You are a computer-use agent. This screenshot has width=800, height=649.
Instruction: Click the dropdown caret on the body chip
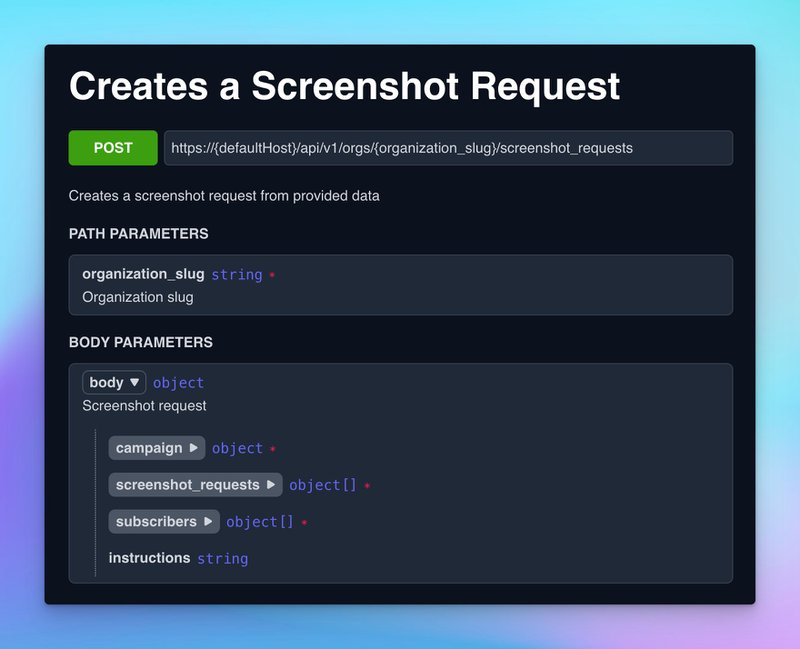[133, 381]
